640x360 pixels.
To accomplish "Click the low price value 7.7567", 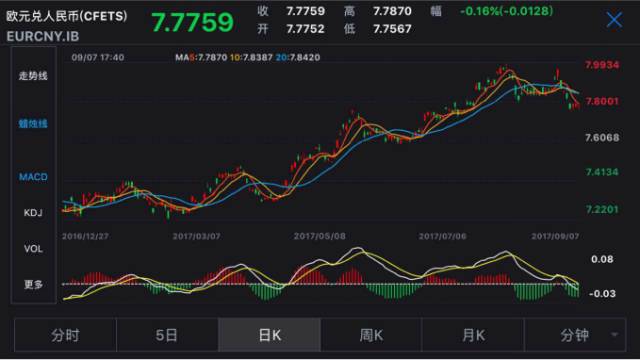I will pos(392,29).
